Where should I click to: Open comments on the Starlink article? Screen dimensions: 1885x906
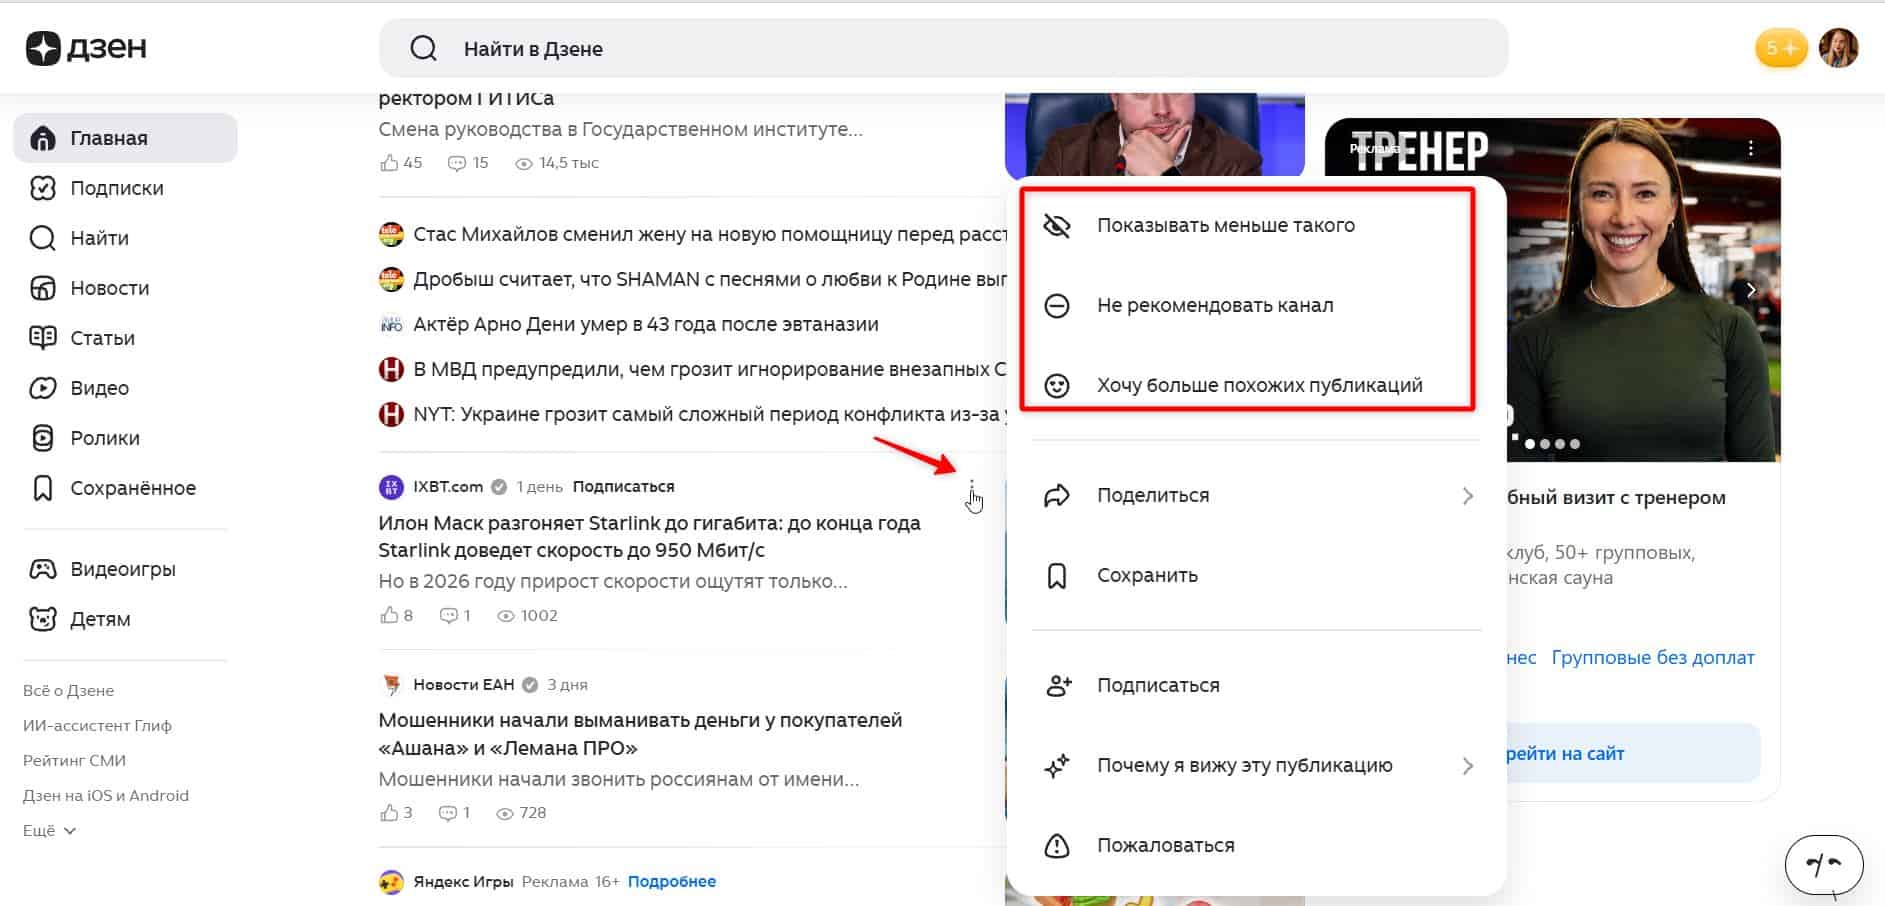456,615
